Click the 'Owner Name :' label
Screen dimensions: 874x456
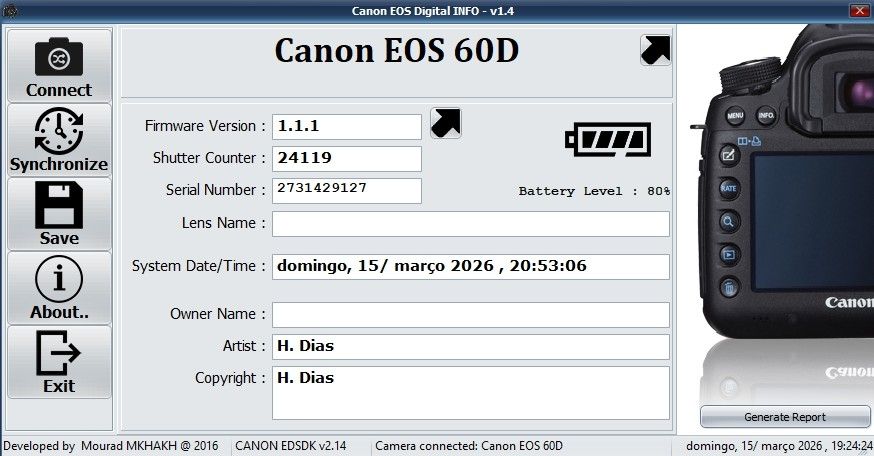218,314
